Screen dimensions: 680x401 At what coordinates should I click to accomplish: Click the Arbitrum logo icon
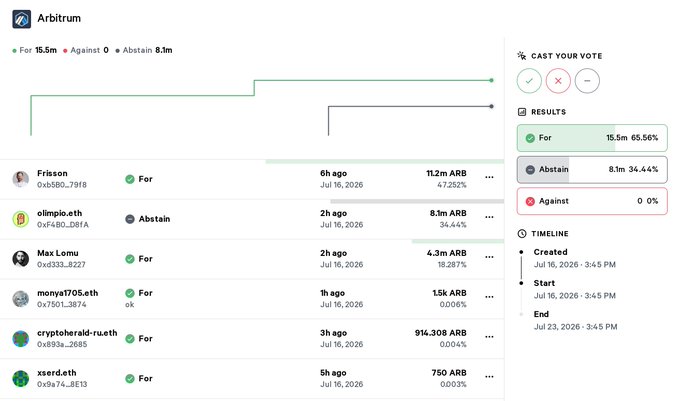coord(21,19)
